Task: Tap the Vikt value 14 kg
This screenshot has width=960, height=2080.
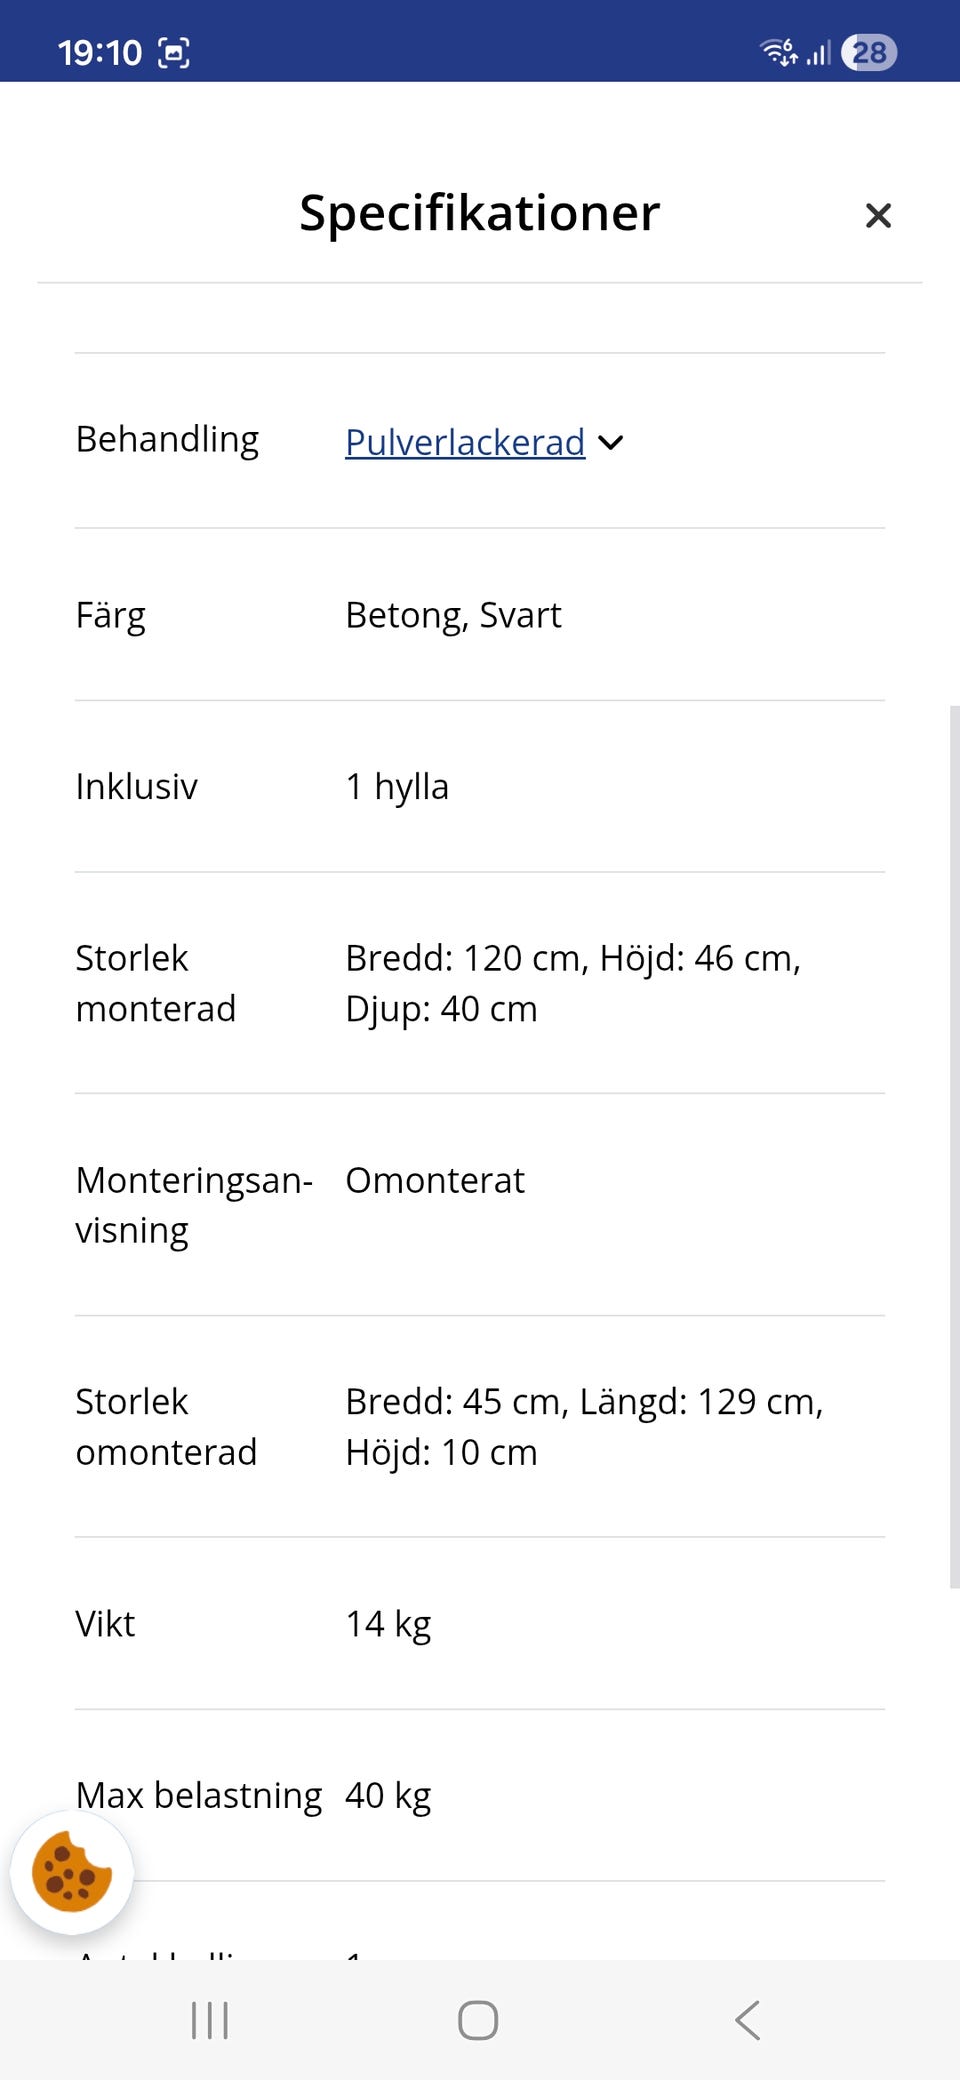Action: point(388,1624)
